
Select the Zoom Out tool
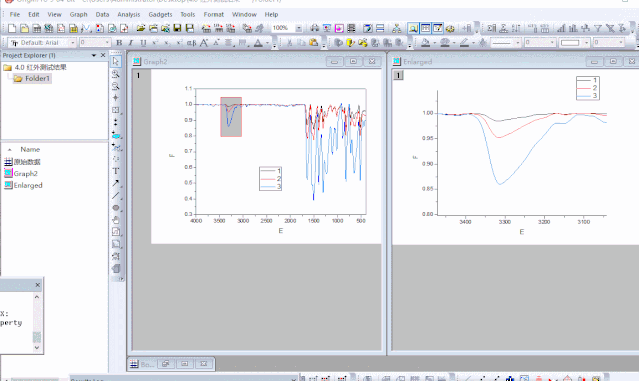(116, 86)
